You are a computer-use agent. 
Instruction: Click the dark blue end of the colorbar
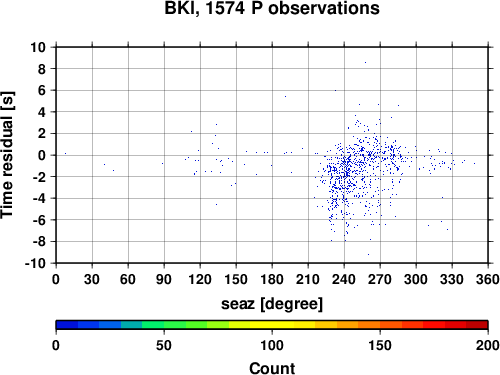67,325
